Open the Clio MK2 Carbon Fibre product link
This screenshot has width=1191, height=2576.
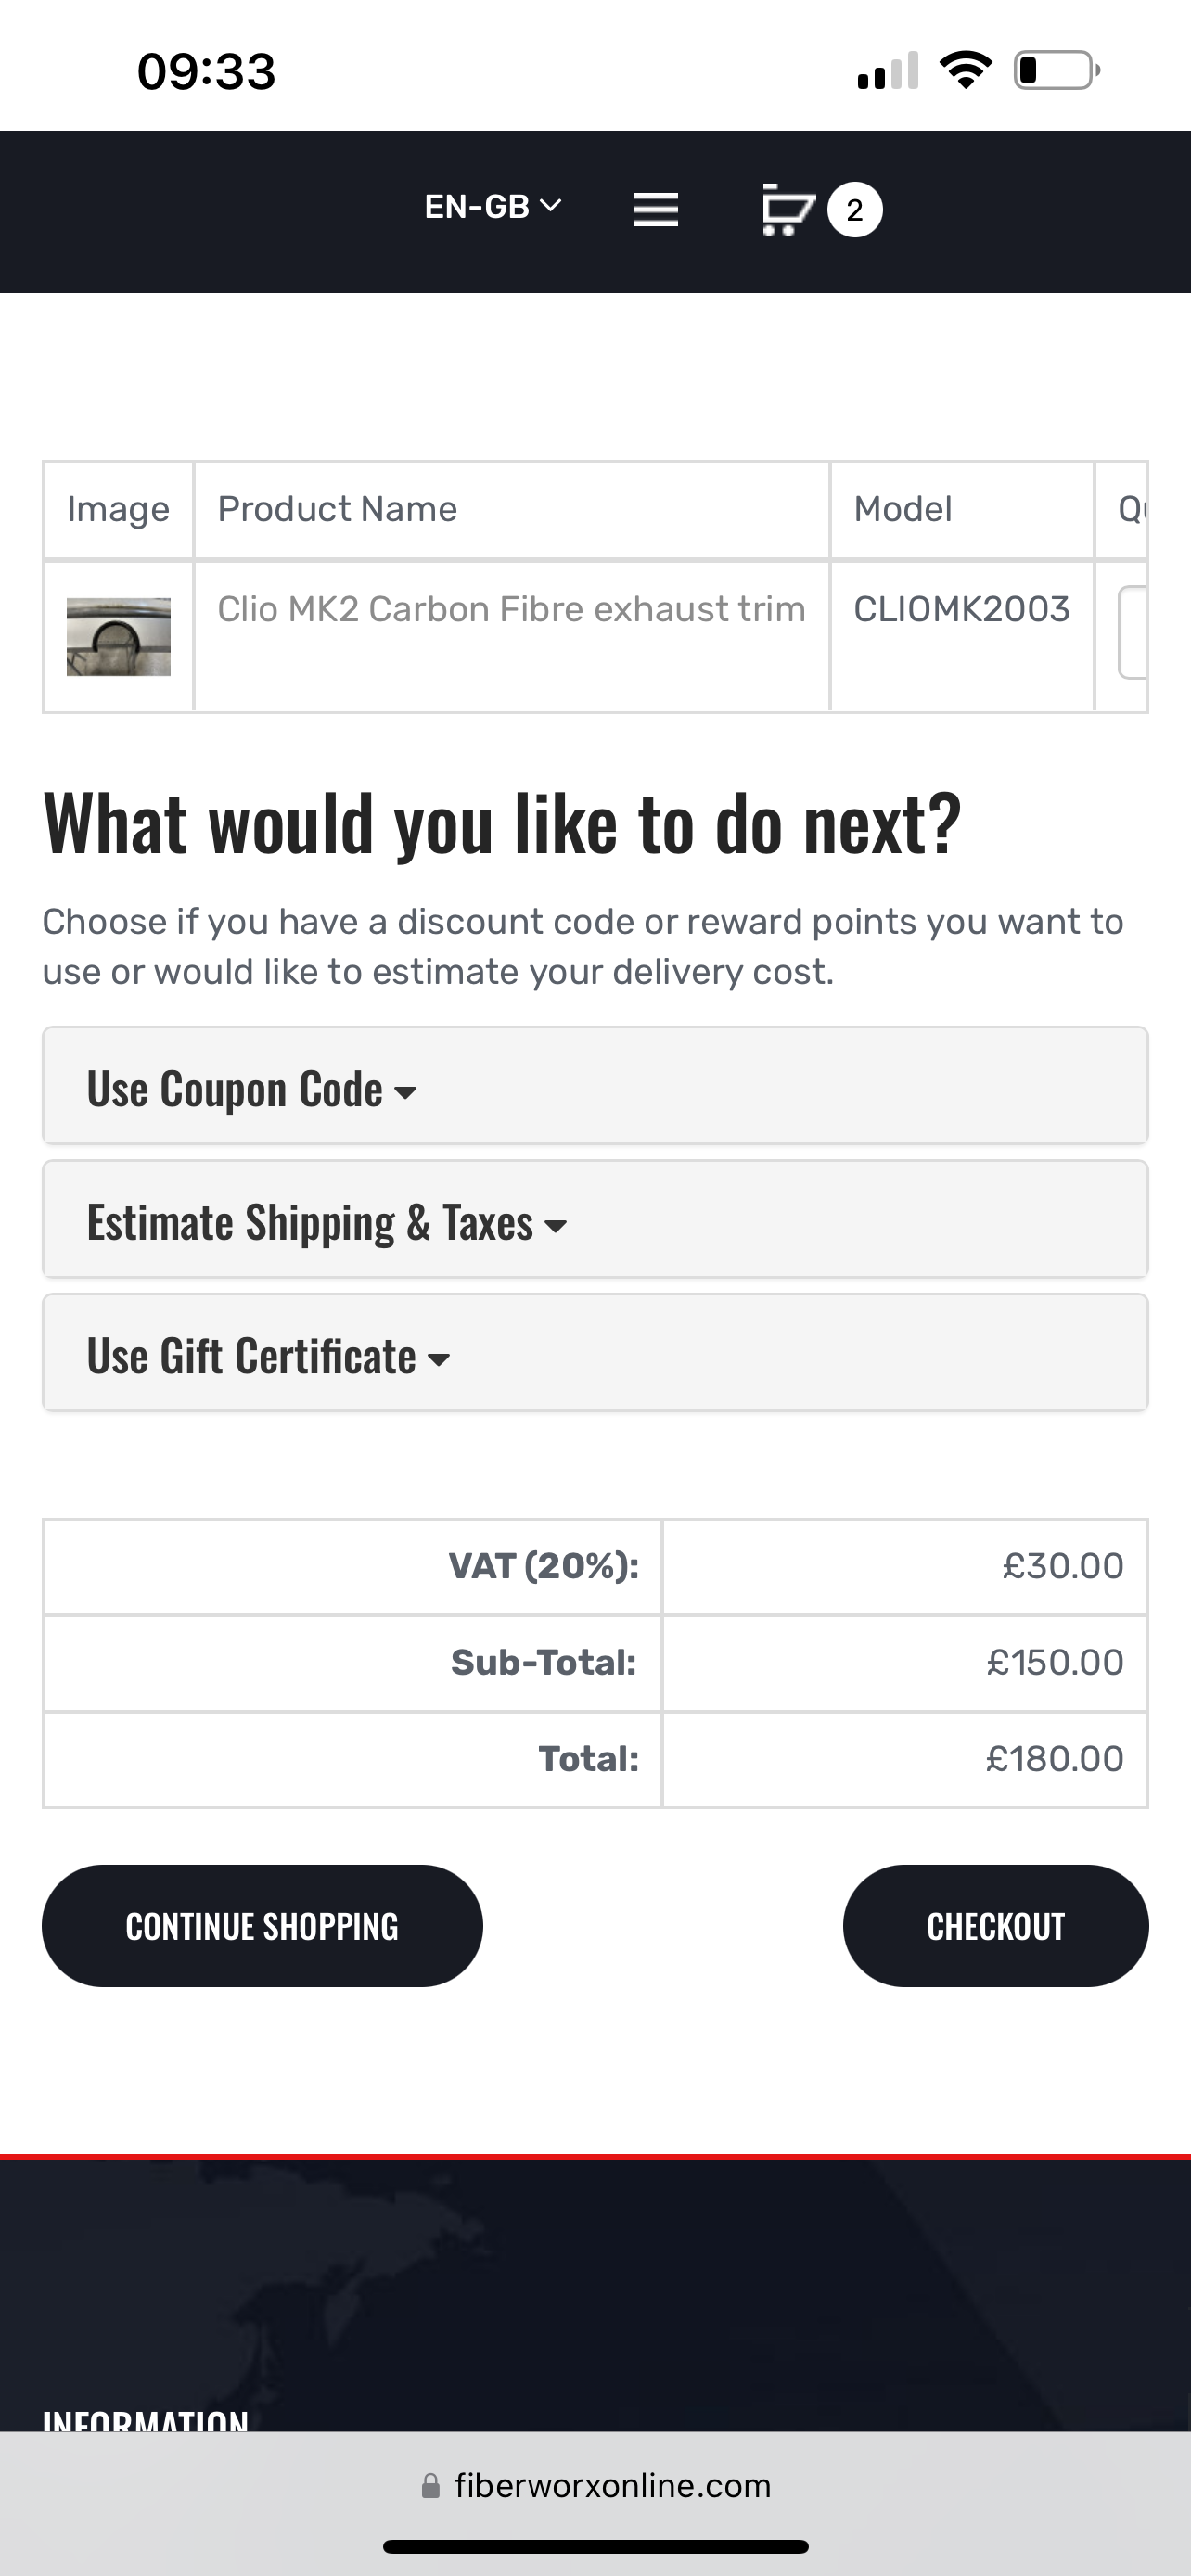tap(511, 609)
